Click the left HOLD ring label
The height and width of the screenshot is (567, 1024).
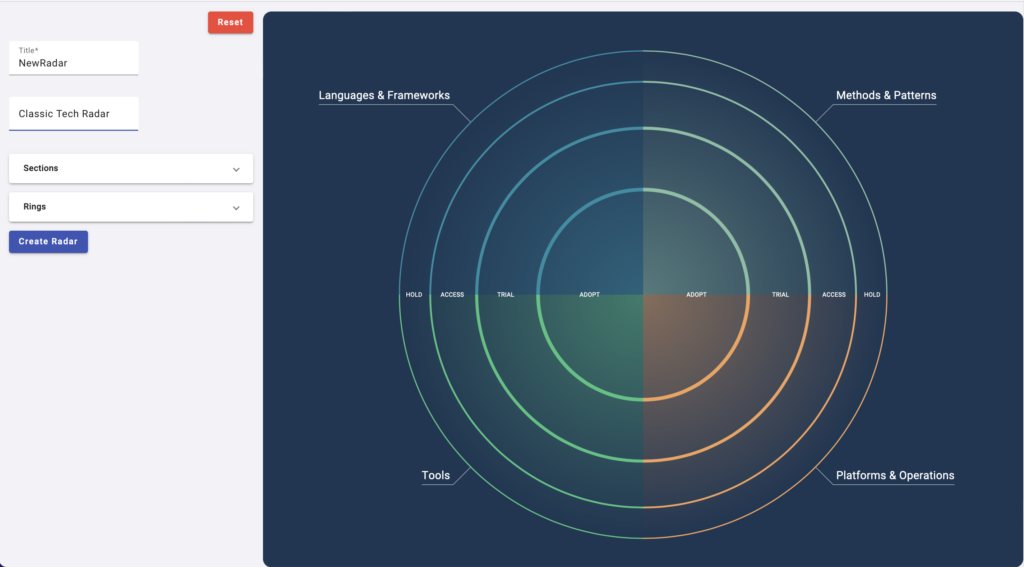[413, 295]
